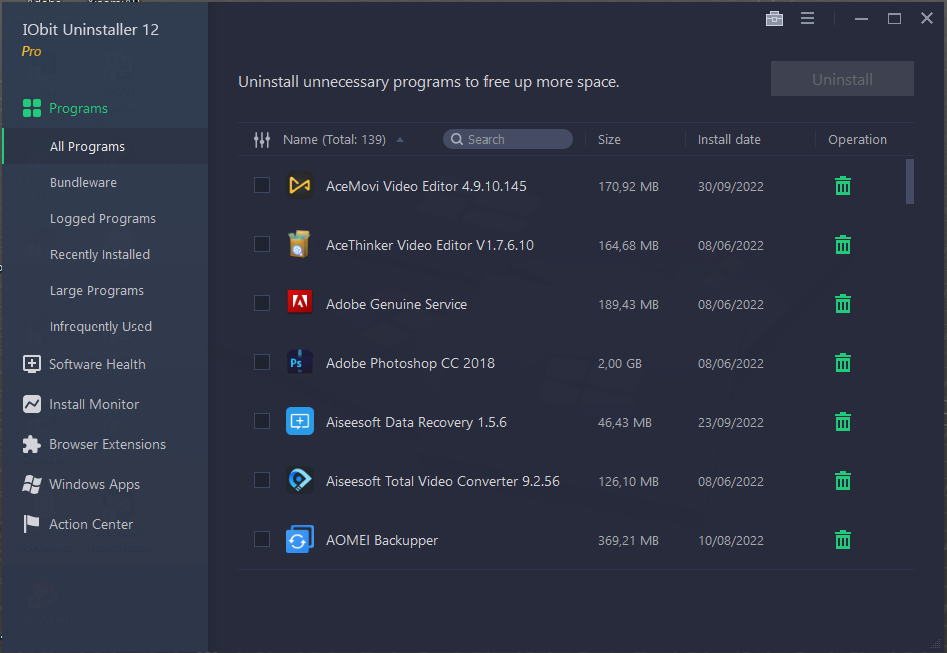This screenshot has height=653, width=947.
Task: Toggle the Name column sort arrow
Action: [x=400, y=140]
